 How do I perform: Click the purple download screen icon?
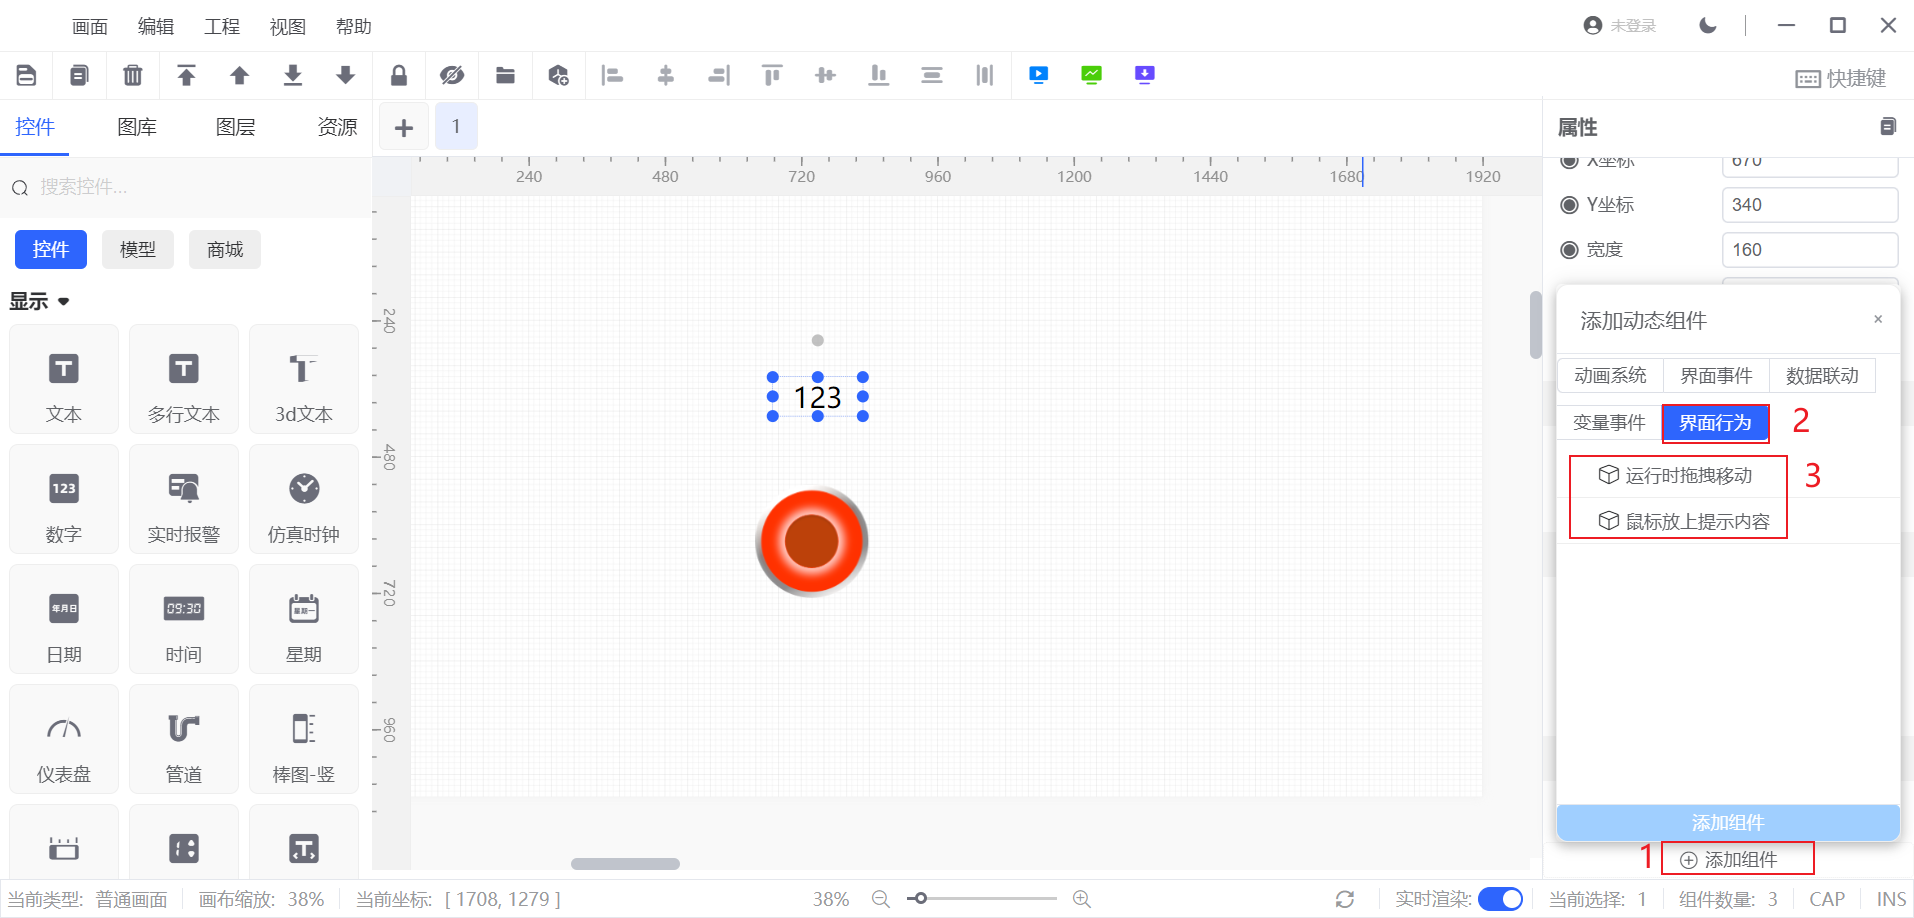coord(1144,75)
